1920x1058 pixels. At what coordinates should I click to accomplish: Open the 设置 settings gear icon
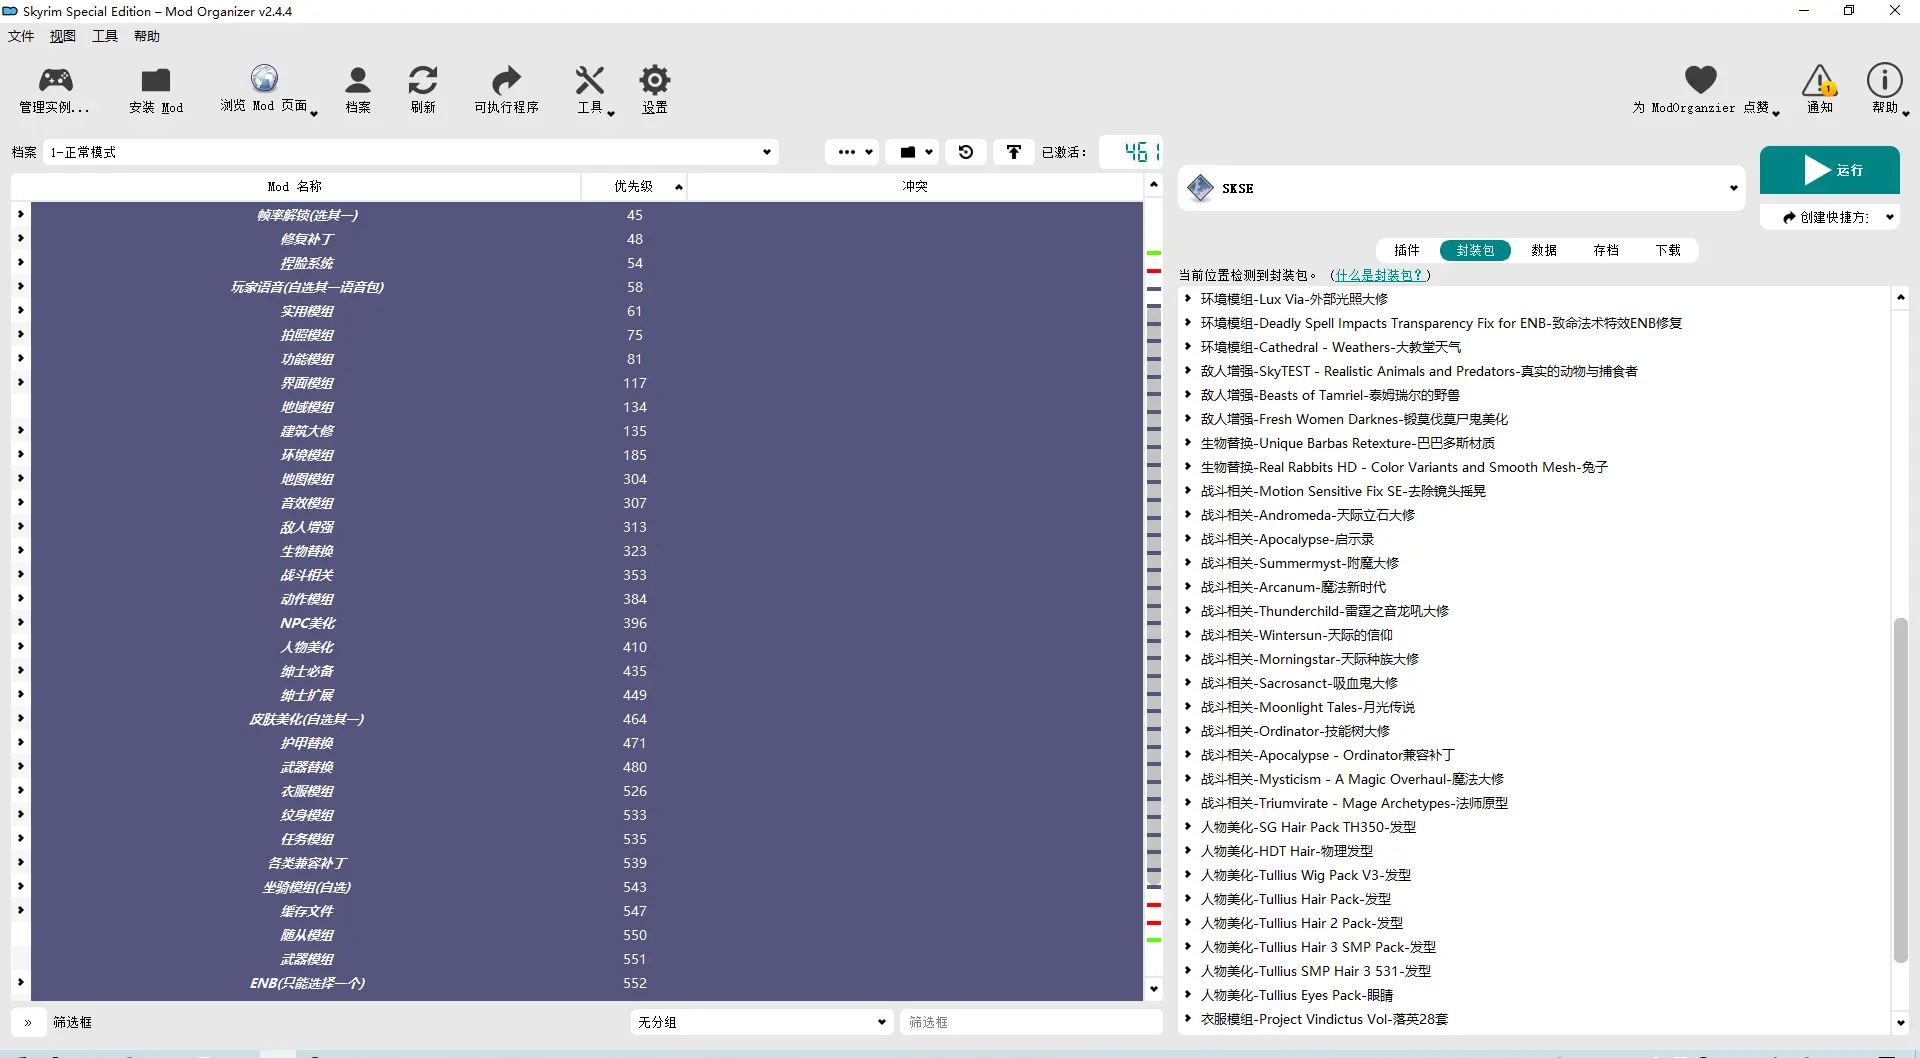[654, 80]
